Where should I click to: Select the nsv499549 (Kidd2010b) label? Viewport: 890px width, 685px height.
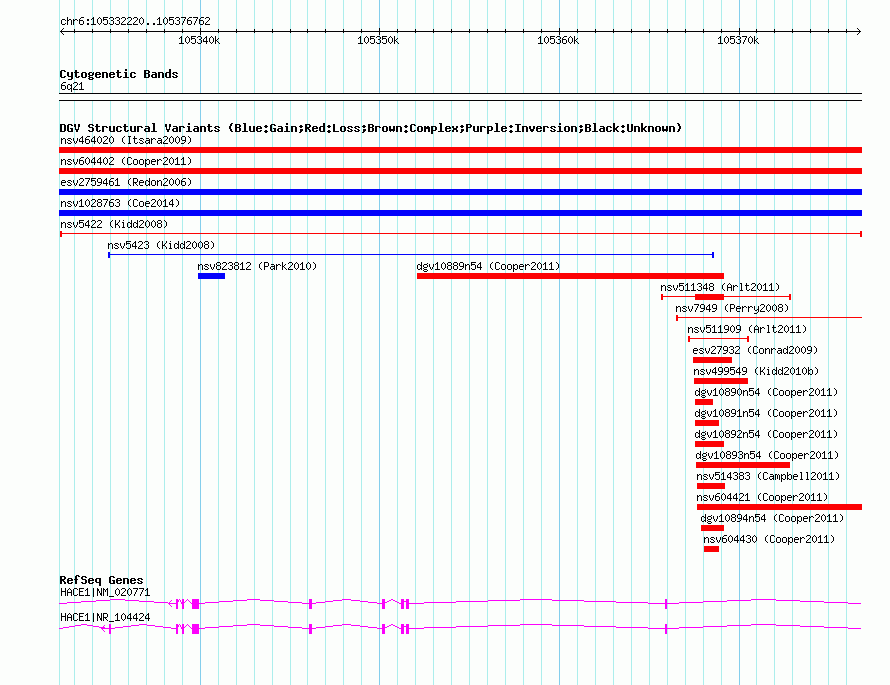(757, 371)
